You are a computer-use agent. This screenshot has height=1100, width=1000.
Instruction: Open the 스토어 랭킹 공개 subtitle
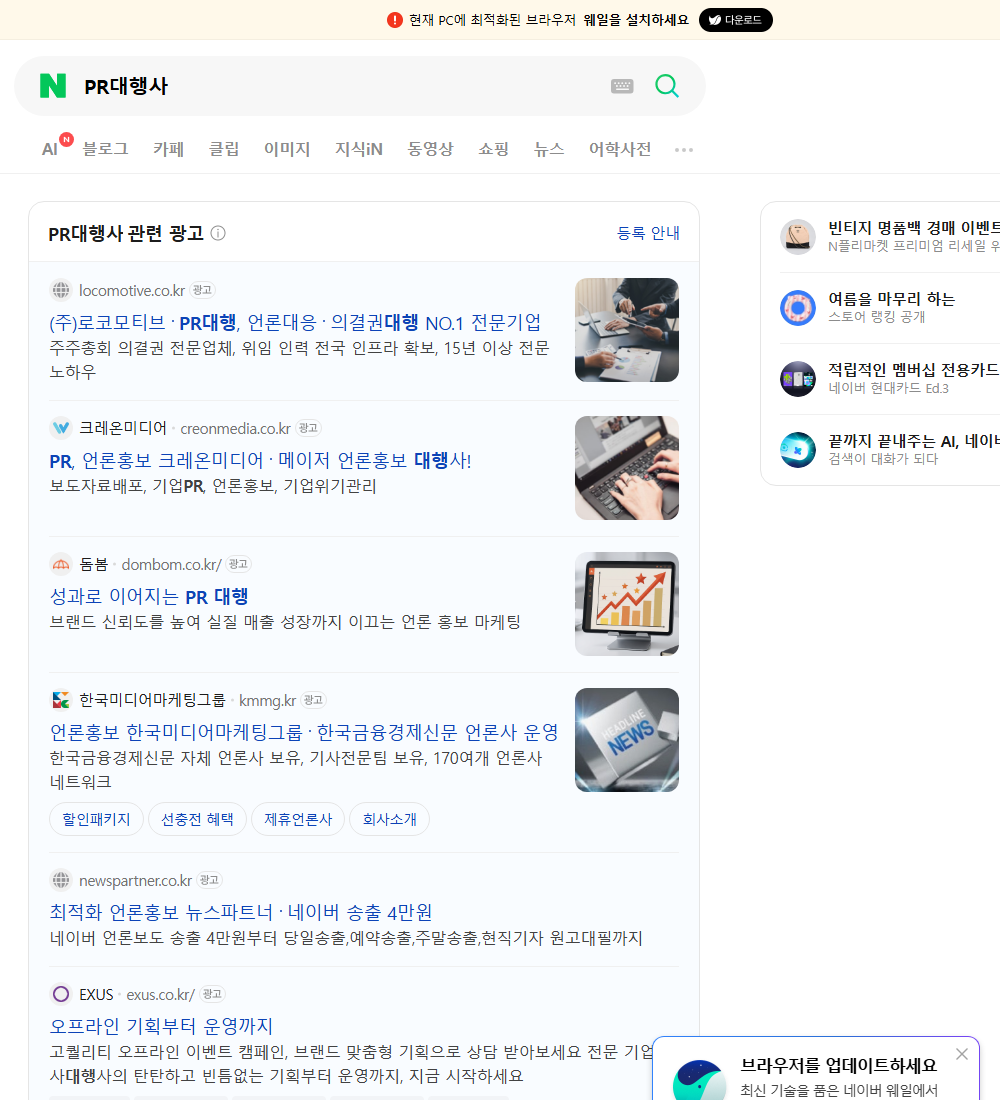click(x=876, y=317)
